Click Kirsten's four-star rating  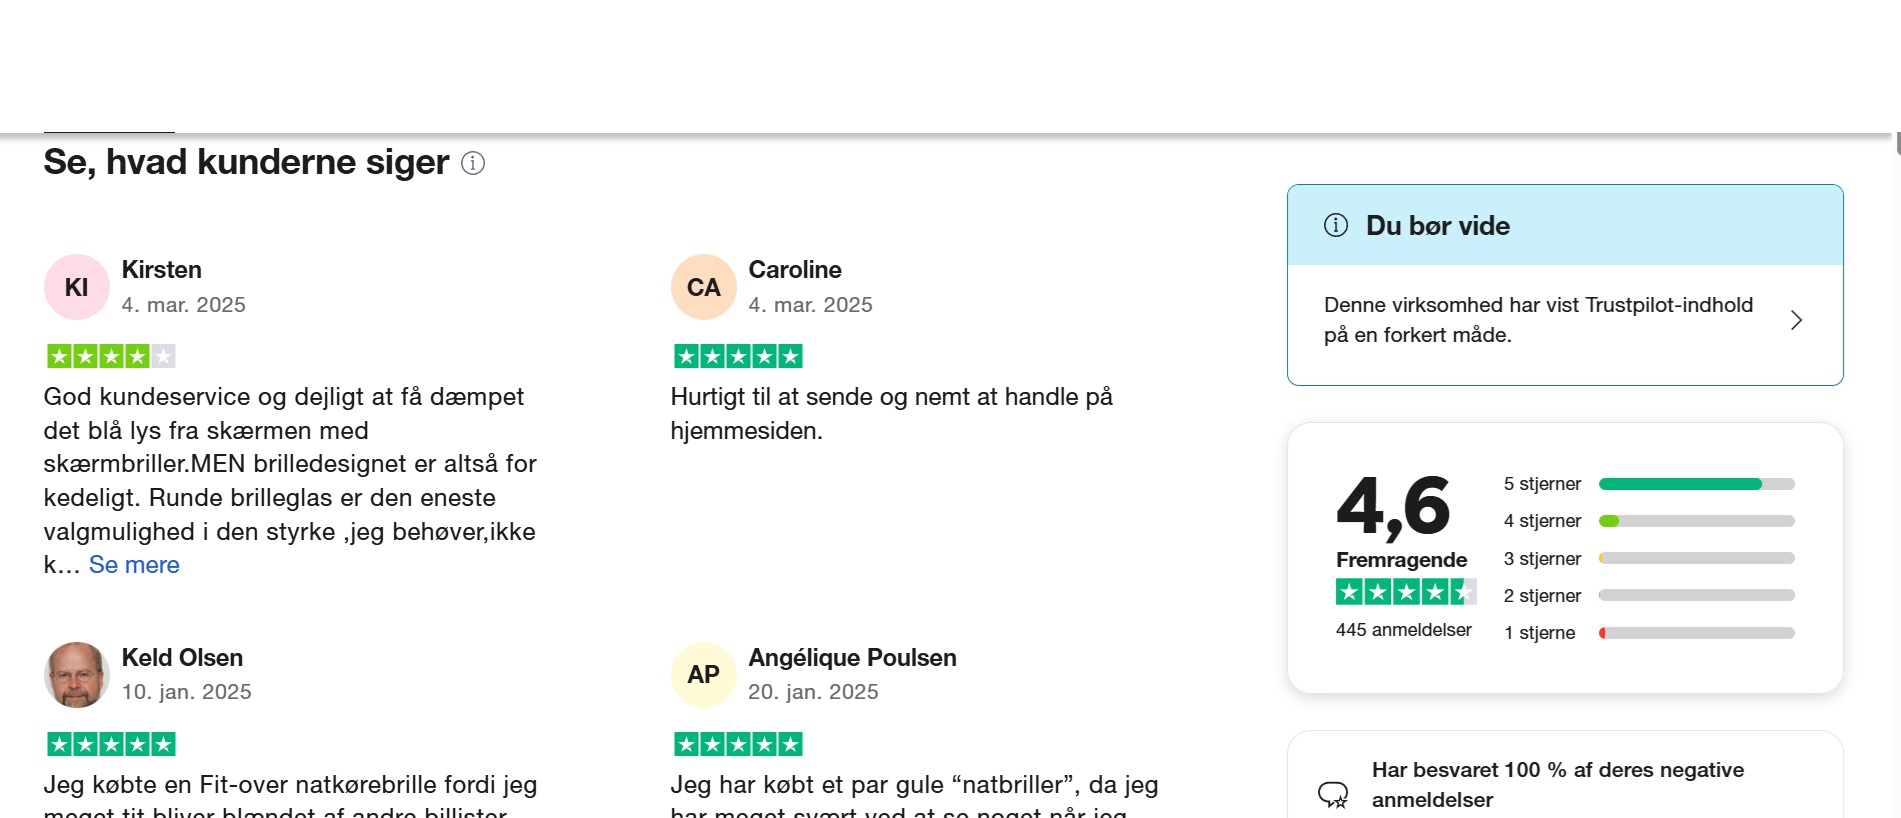click(x=111, y=356)
